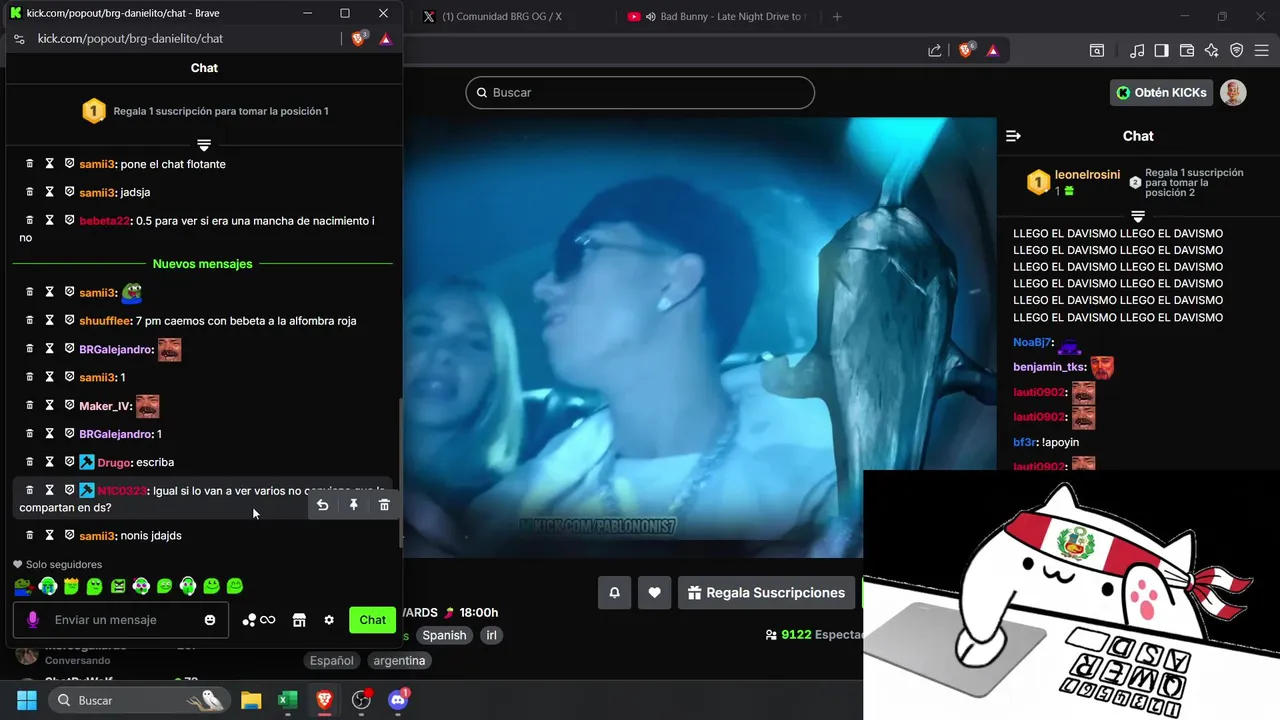
Task: Click BRGalejandro username with emote message
Action: click(116, 349)
